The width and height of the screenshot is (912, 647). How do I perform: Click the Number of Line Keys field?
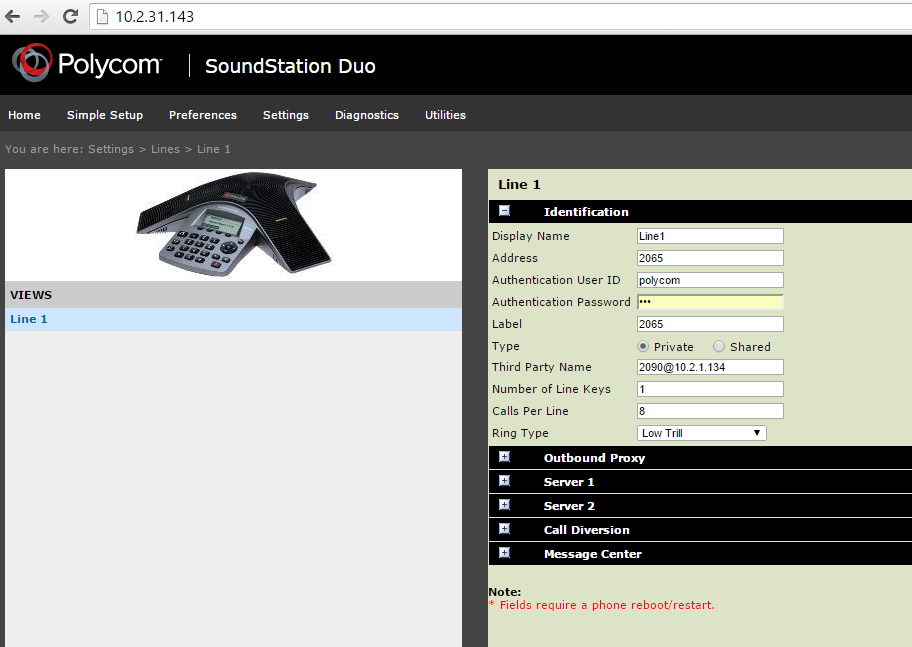tap(710, 389)
